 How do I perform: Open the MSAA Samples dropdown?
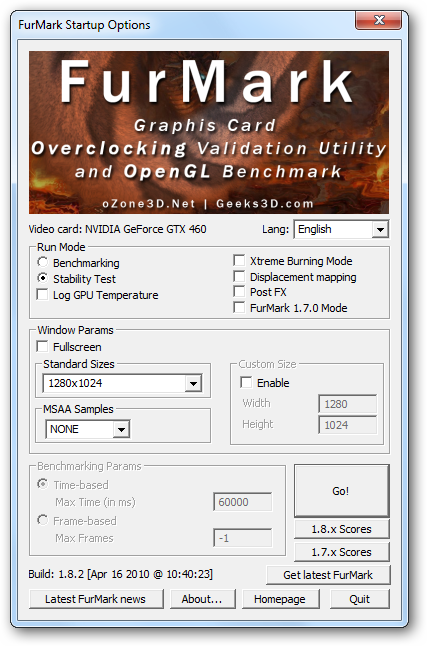pyautogui.click(x=87, y=429)
